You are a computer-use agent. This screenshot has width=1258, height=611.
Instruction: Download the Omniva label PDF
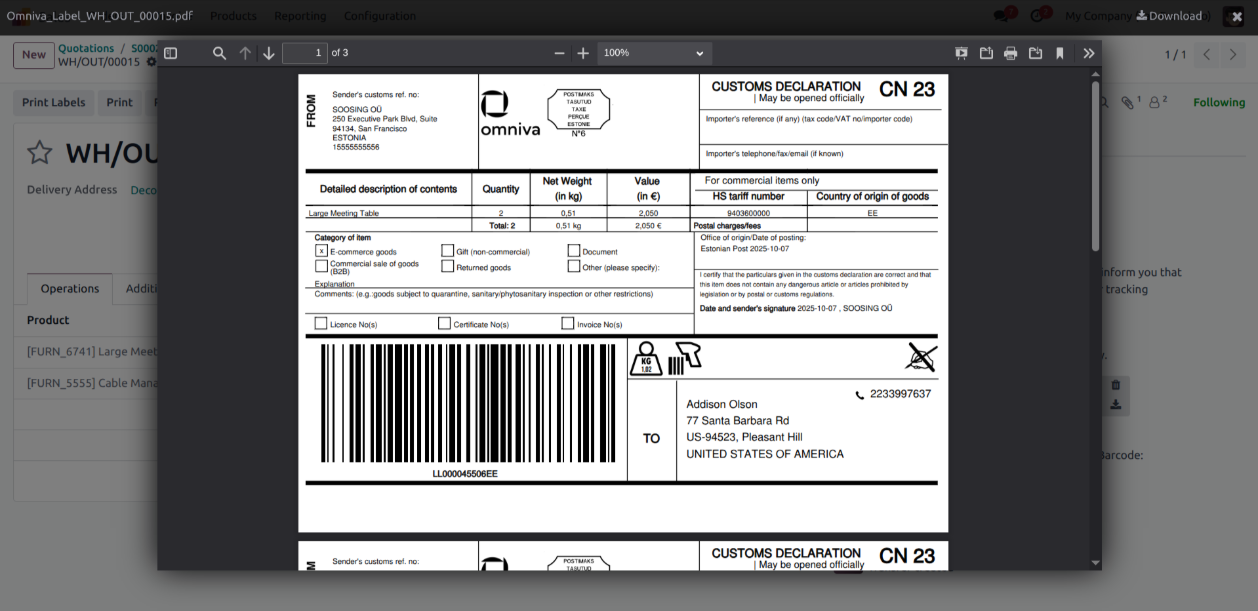tap(1168, 16)
